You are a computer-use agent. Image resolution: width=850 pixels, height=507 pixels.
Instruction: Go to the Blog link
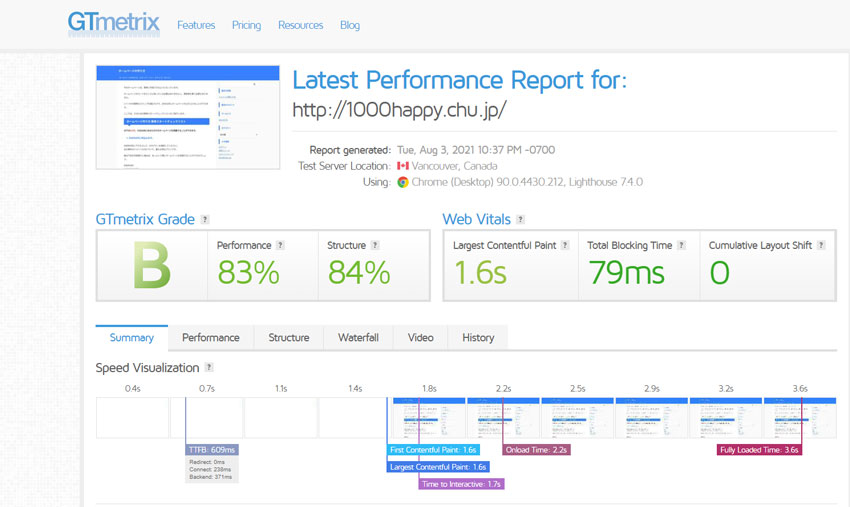point(350,25)
